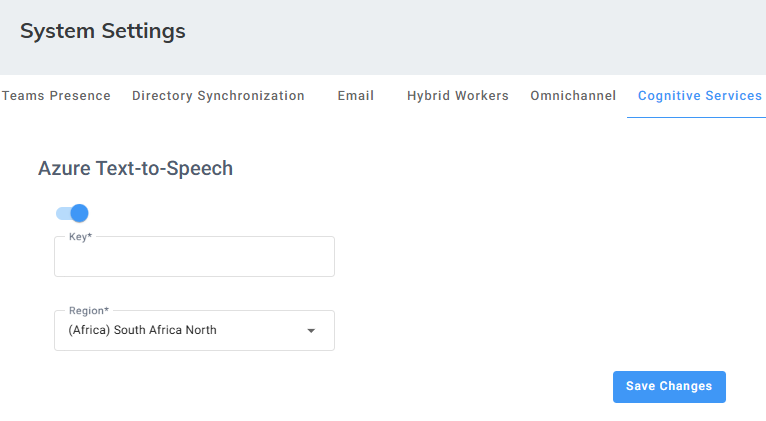Click the Azure Text-to-Speech section heading

pyautogui.click(x=135, y=168)
